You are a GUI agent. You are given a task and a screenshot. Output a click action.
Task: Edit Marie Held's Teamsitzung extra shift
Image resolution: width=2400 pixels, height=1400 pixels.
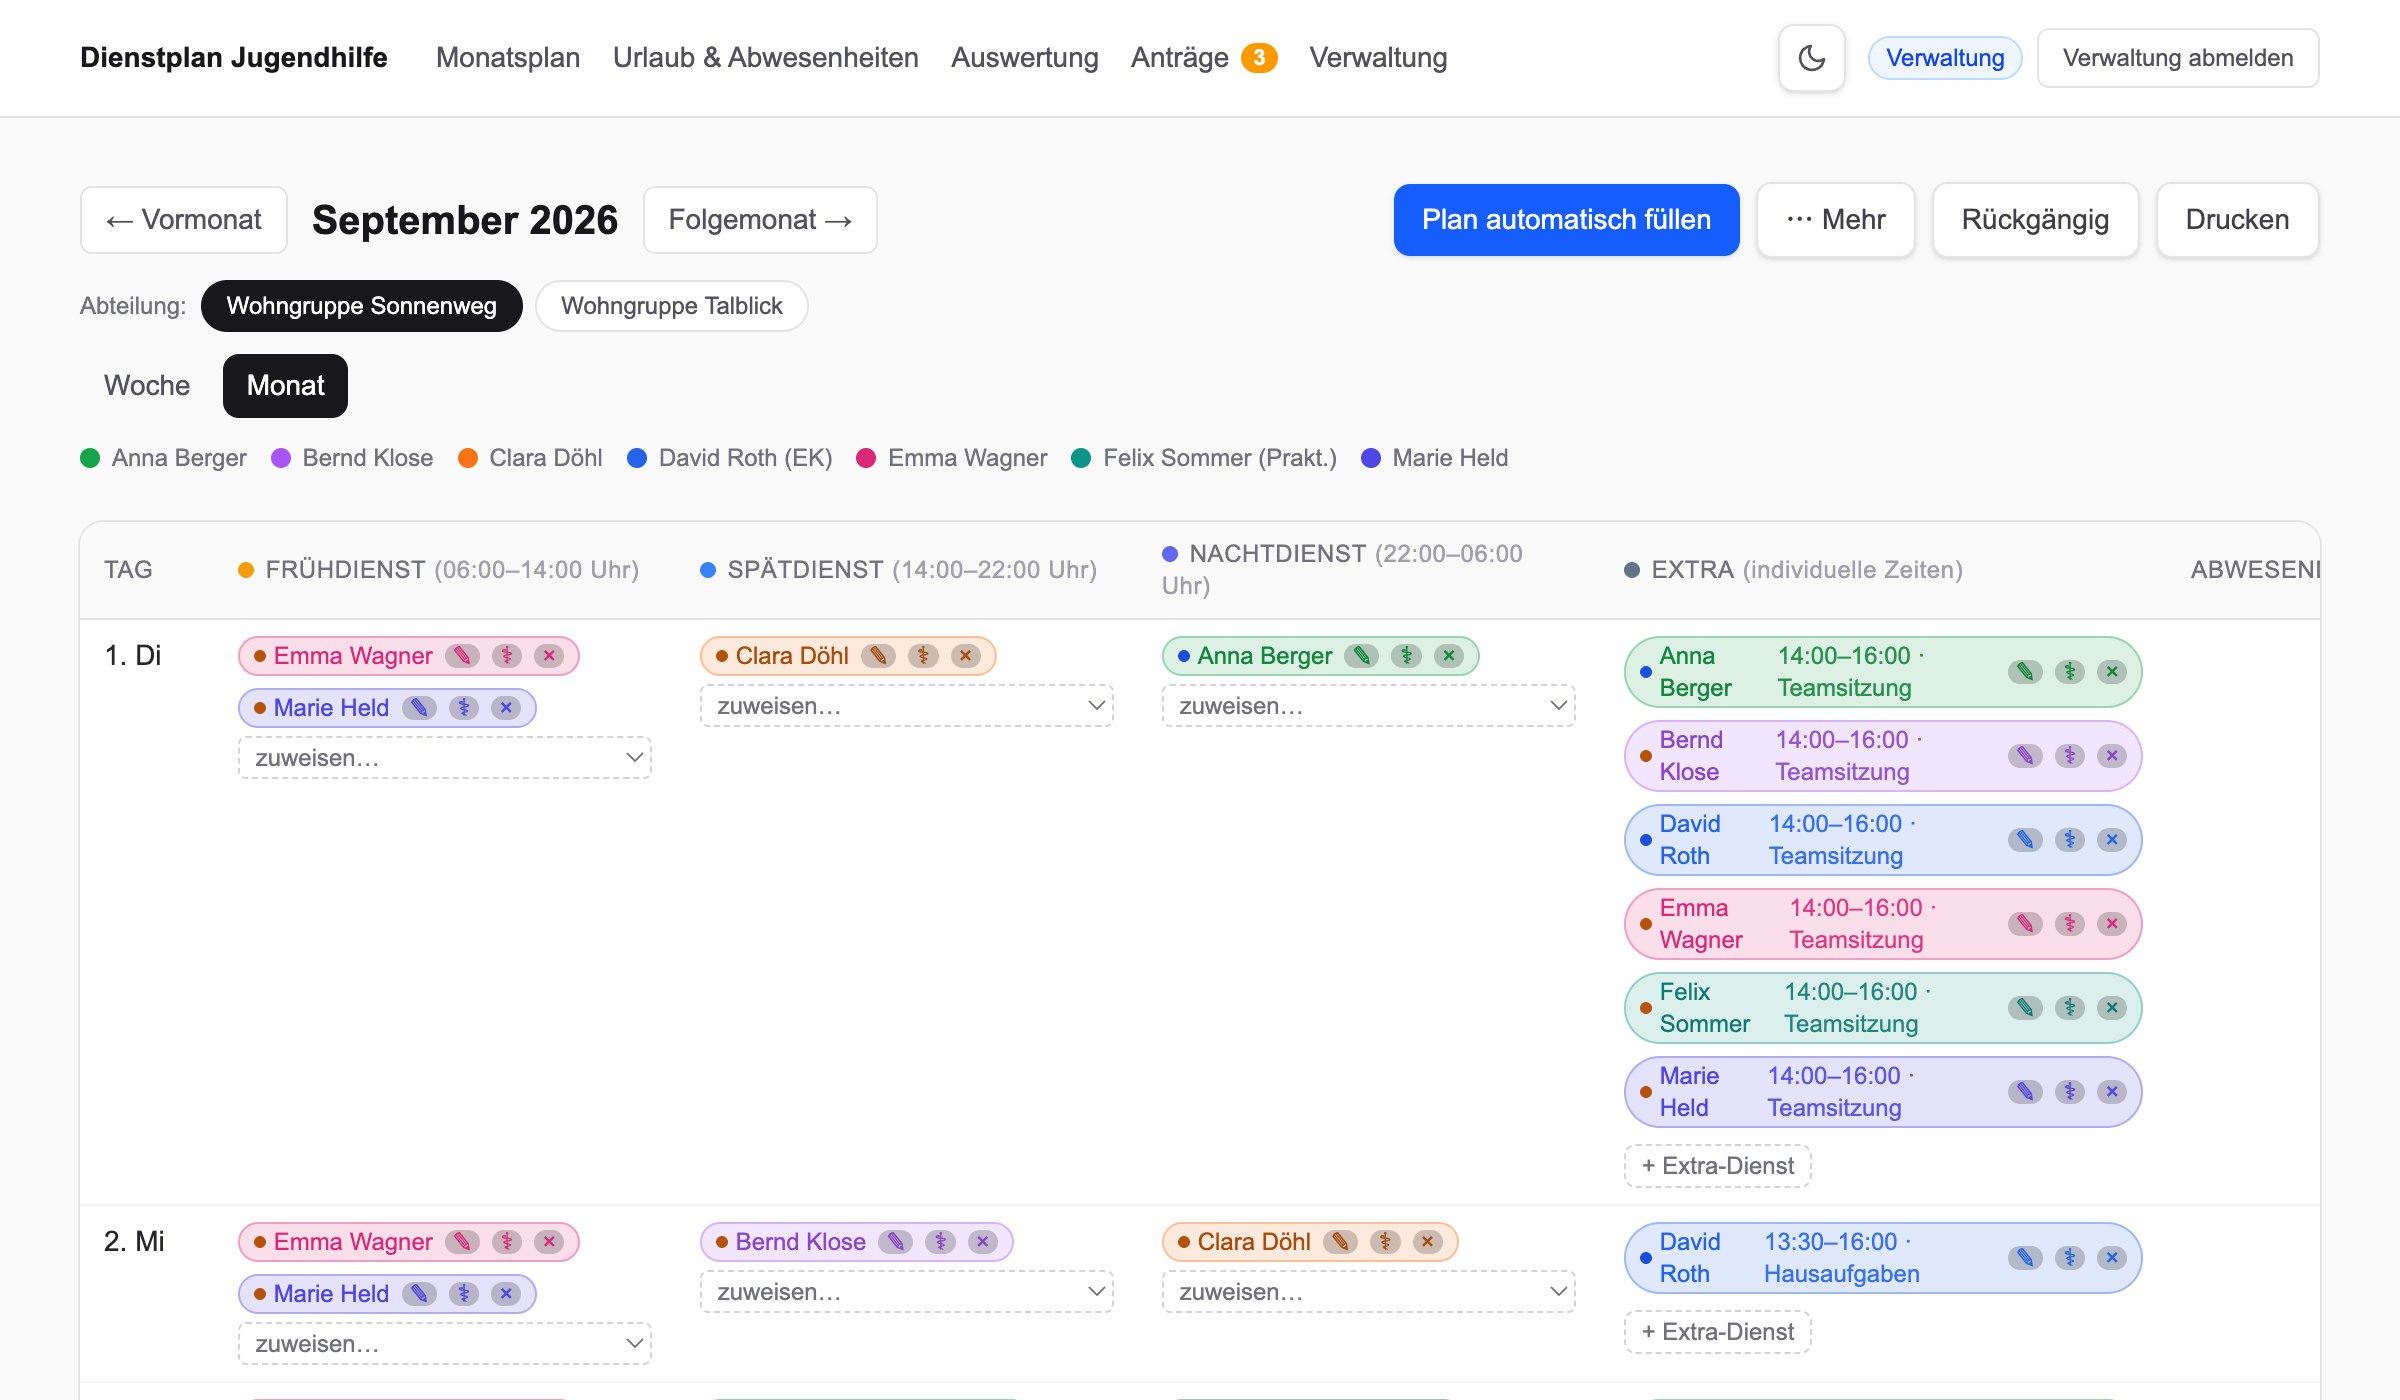tap(2025, 1092)
